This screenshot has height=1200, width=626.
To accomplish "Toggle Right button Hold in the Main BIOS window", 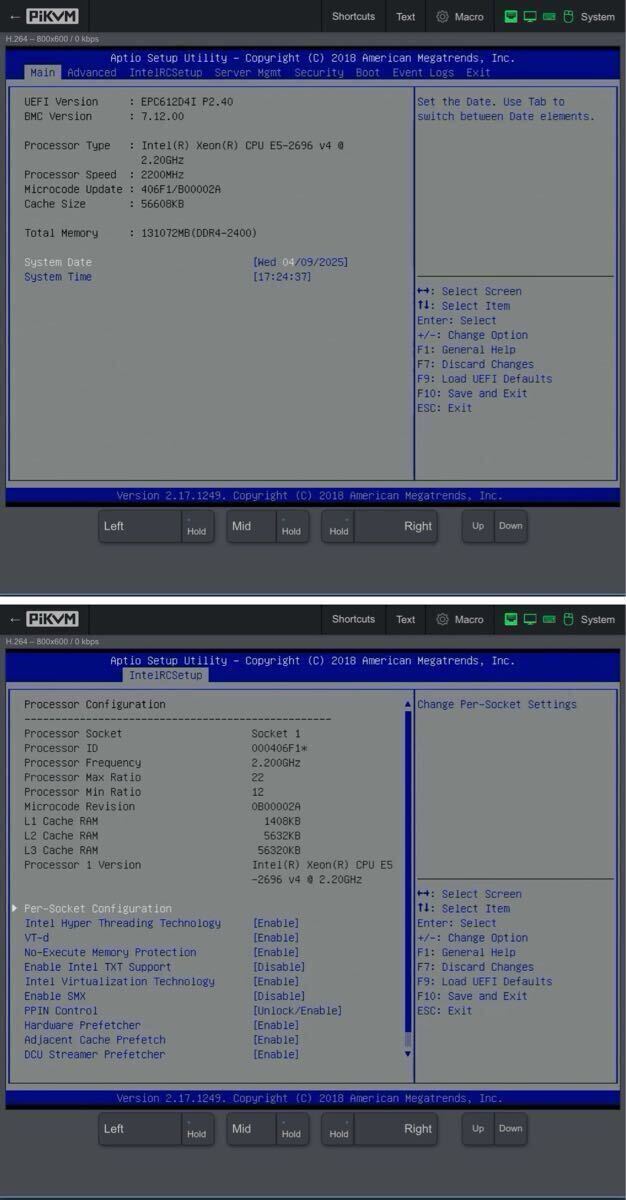I will [339, 527].
